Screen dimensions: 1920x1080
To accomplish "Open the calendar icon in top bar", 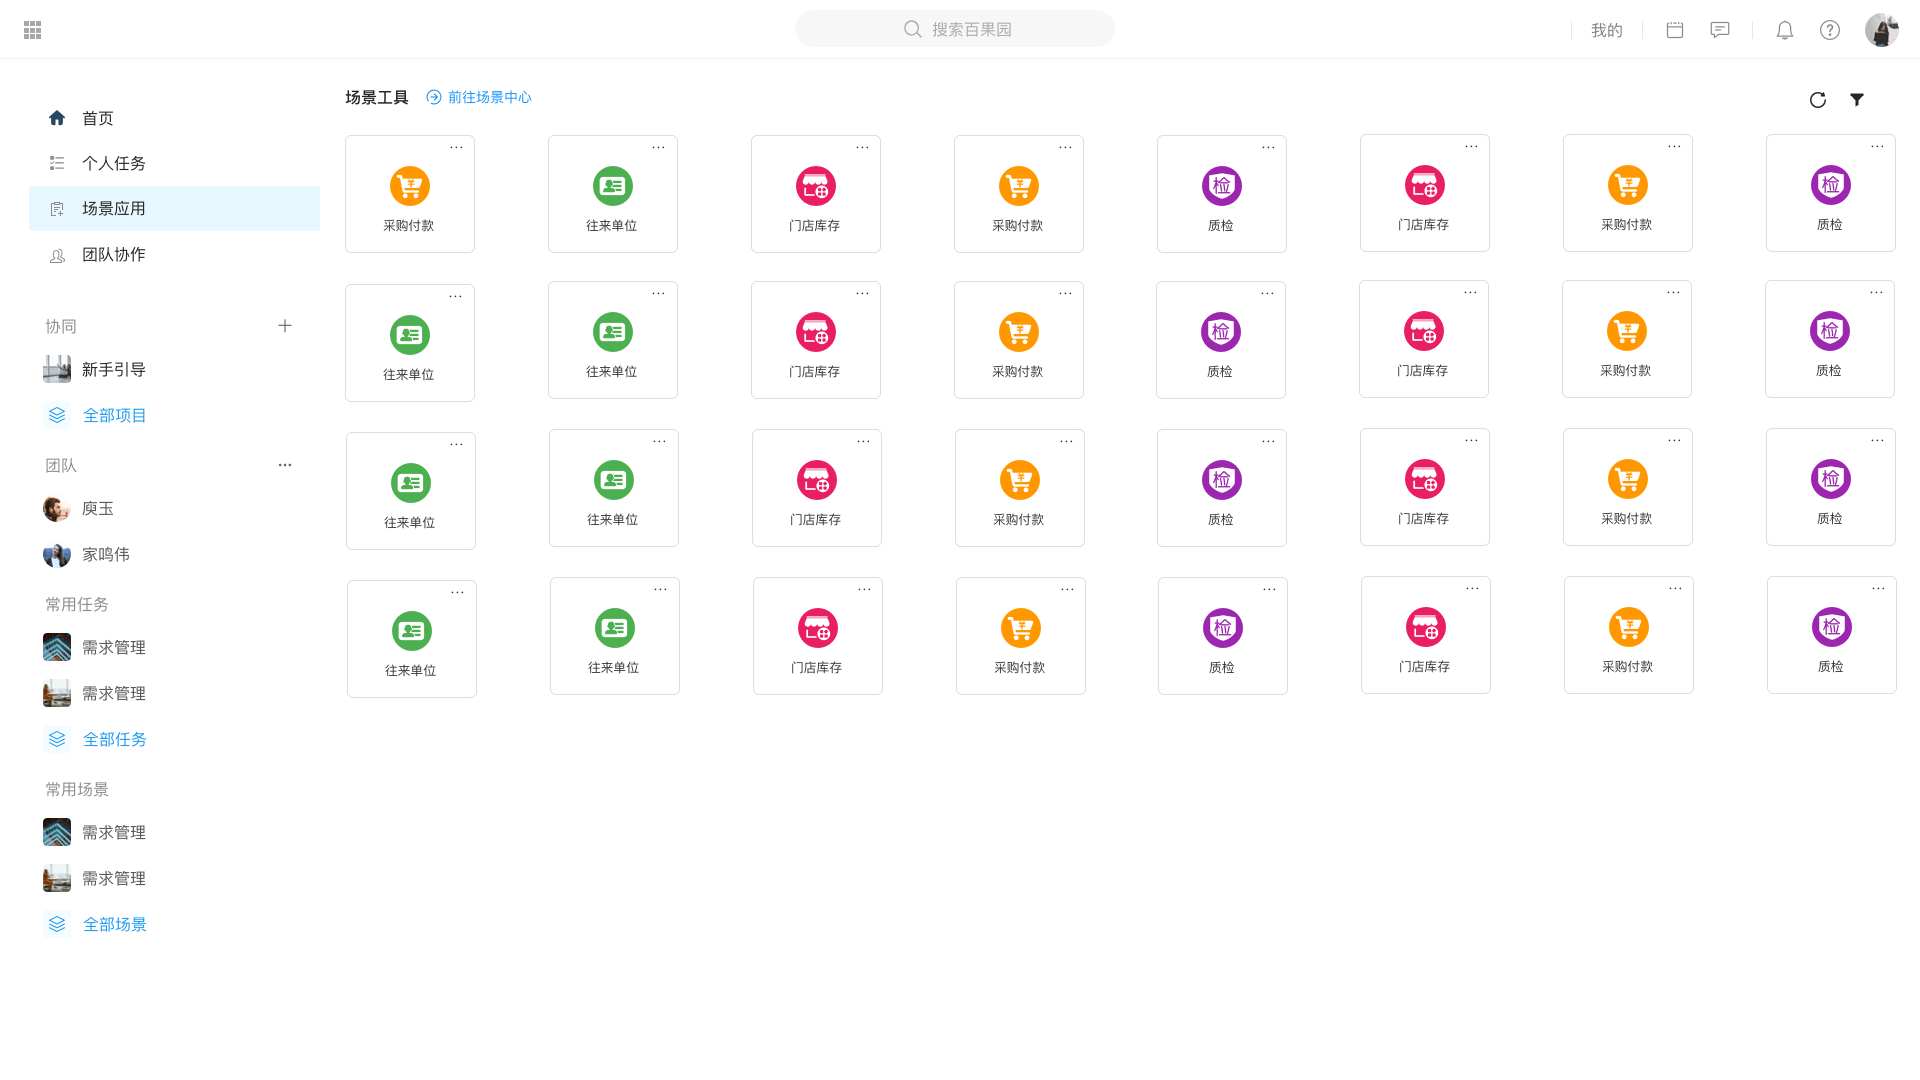I will point(1675,30).
